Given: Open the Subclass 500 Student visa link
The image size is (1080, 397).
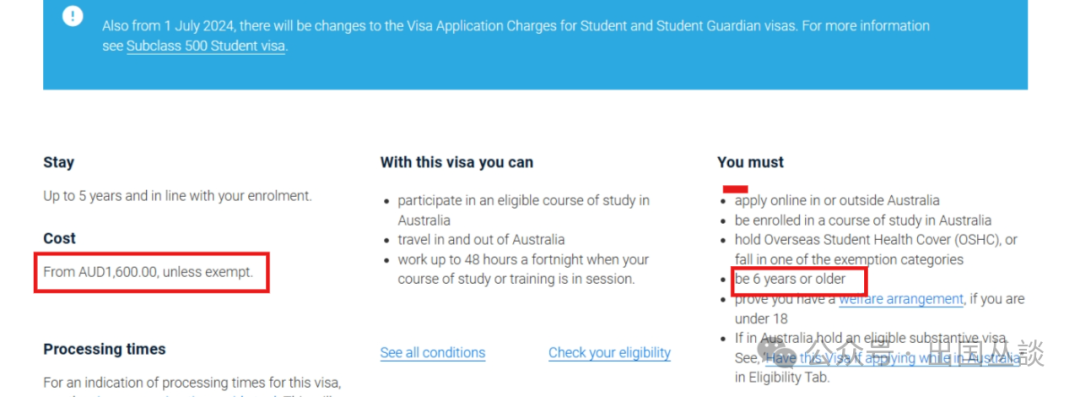Looking at the screenshot, I should (205, 46).
